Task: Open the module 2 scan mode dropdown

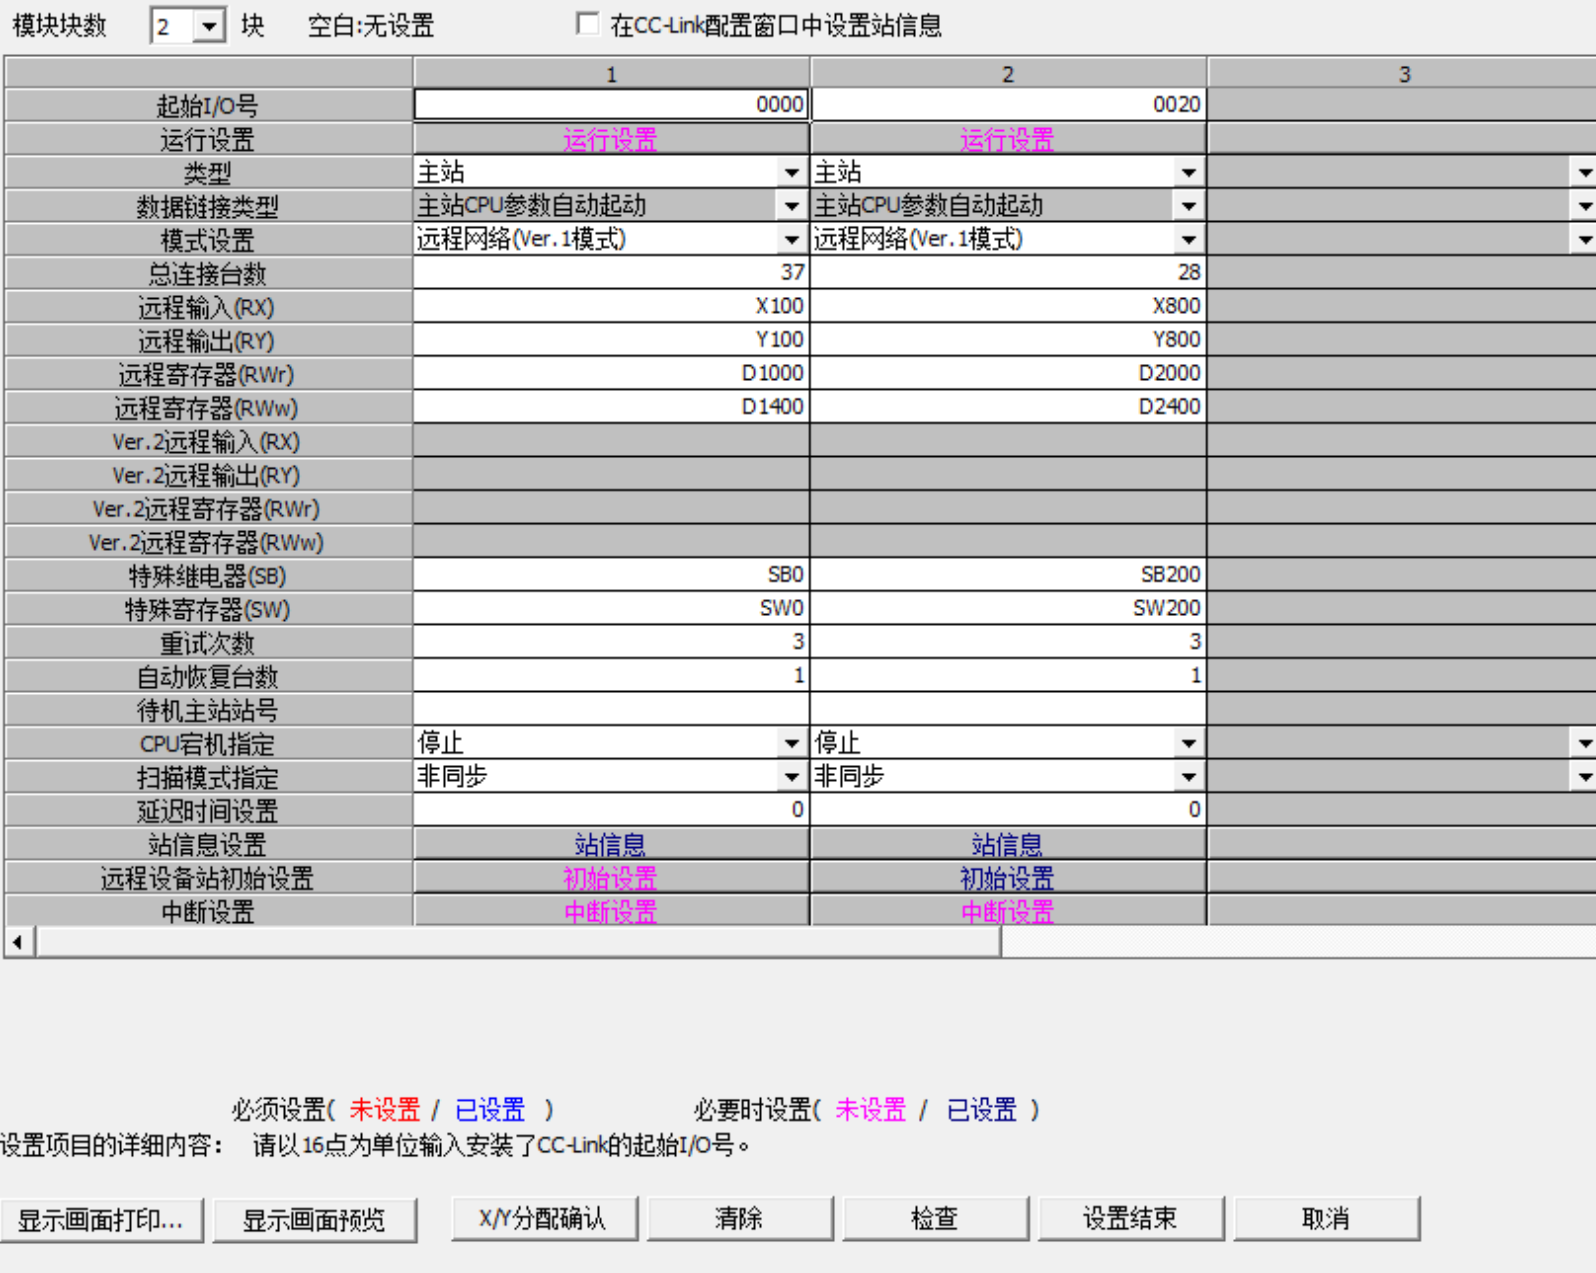Action: pos(1188,777)
